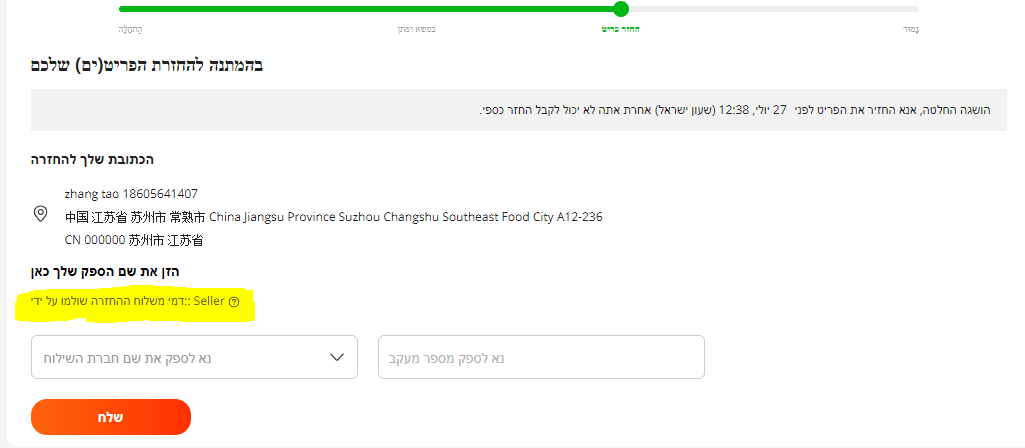Click the green progress dot marker
Image resolution: width=1025 pixels, height=448 pixels.
[621, 9]
